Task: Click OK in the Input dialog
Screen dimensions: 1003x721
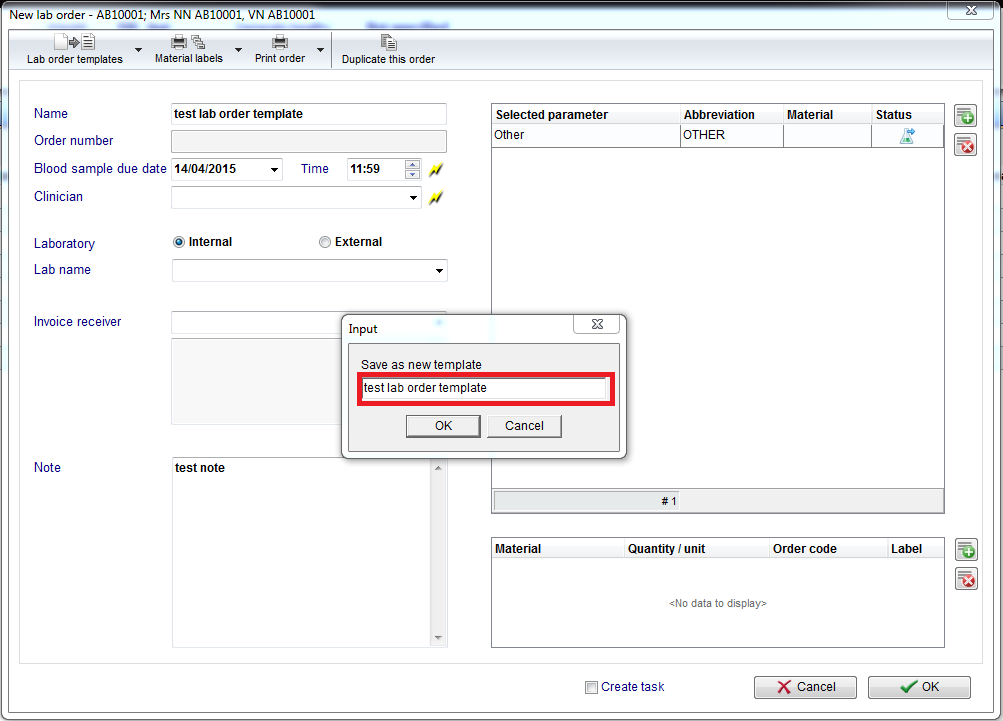Action: coord(443,426)
